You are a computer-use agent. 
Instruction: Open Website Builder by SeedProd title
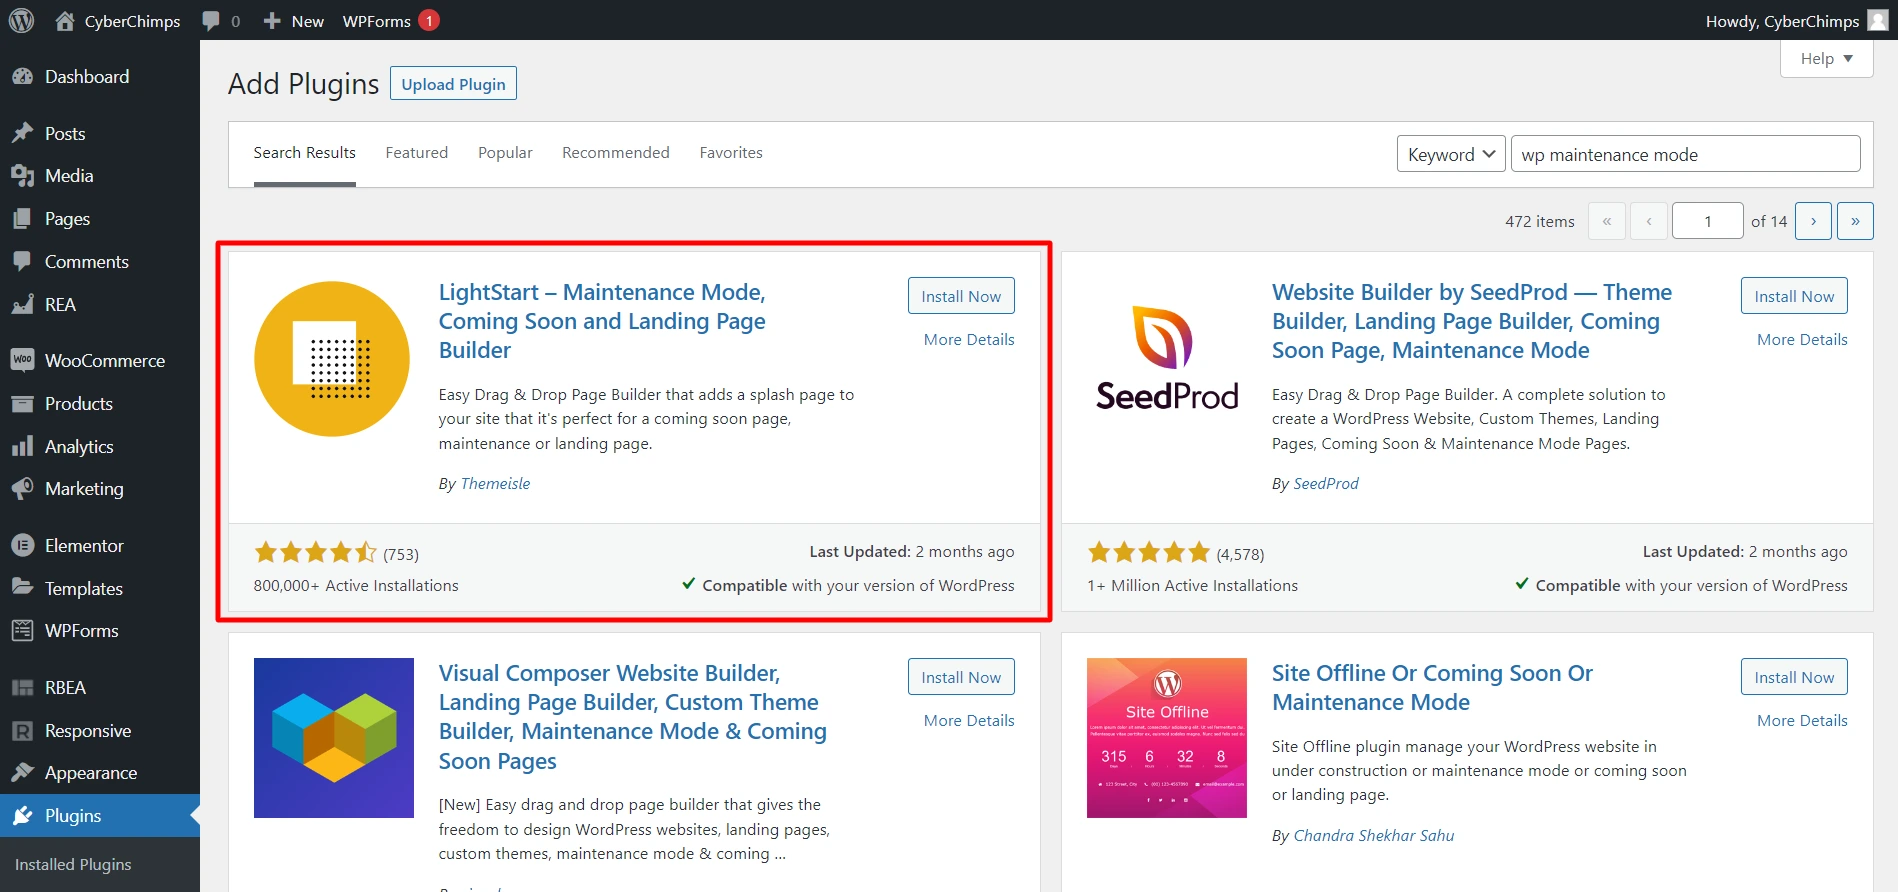(x=1471, y=321)
